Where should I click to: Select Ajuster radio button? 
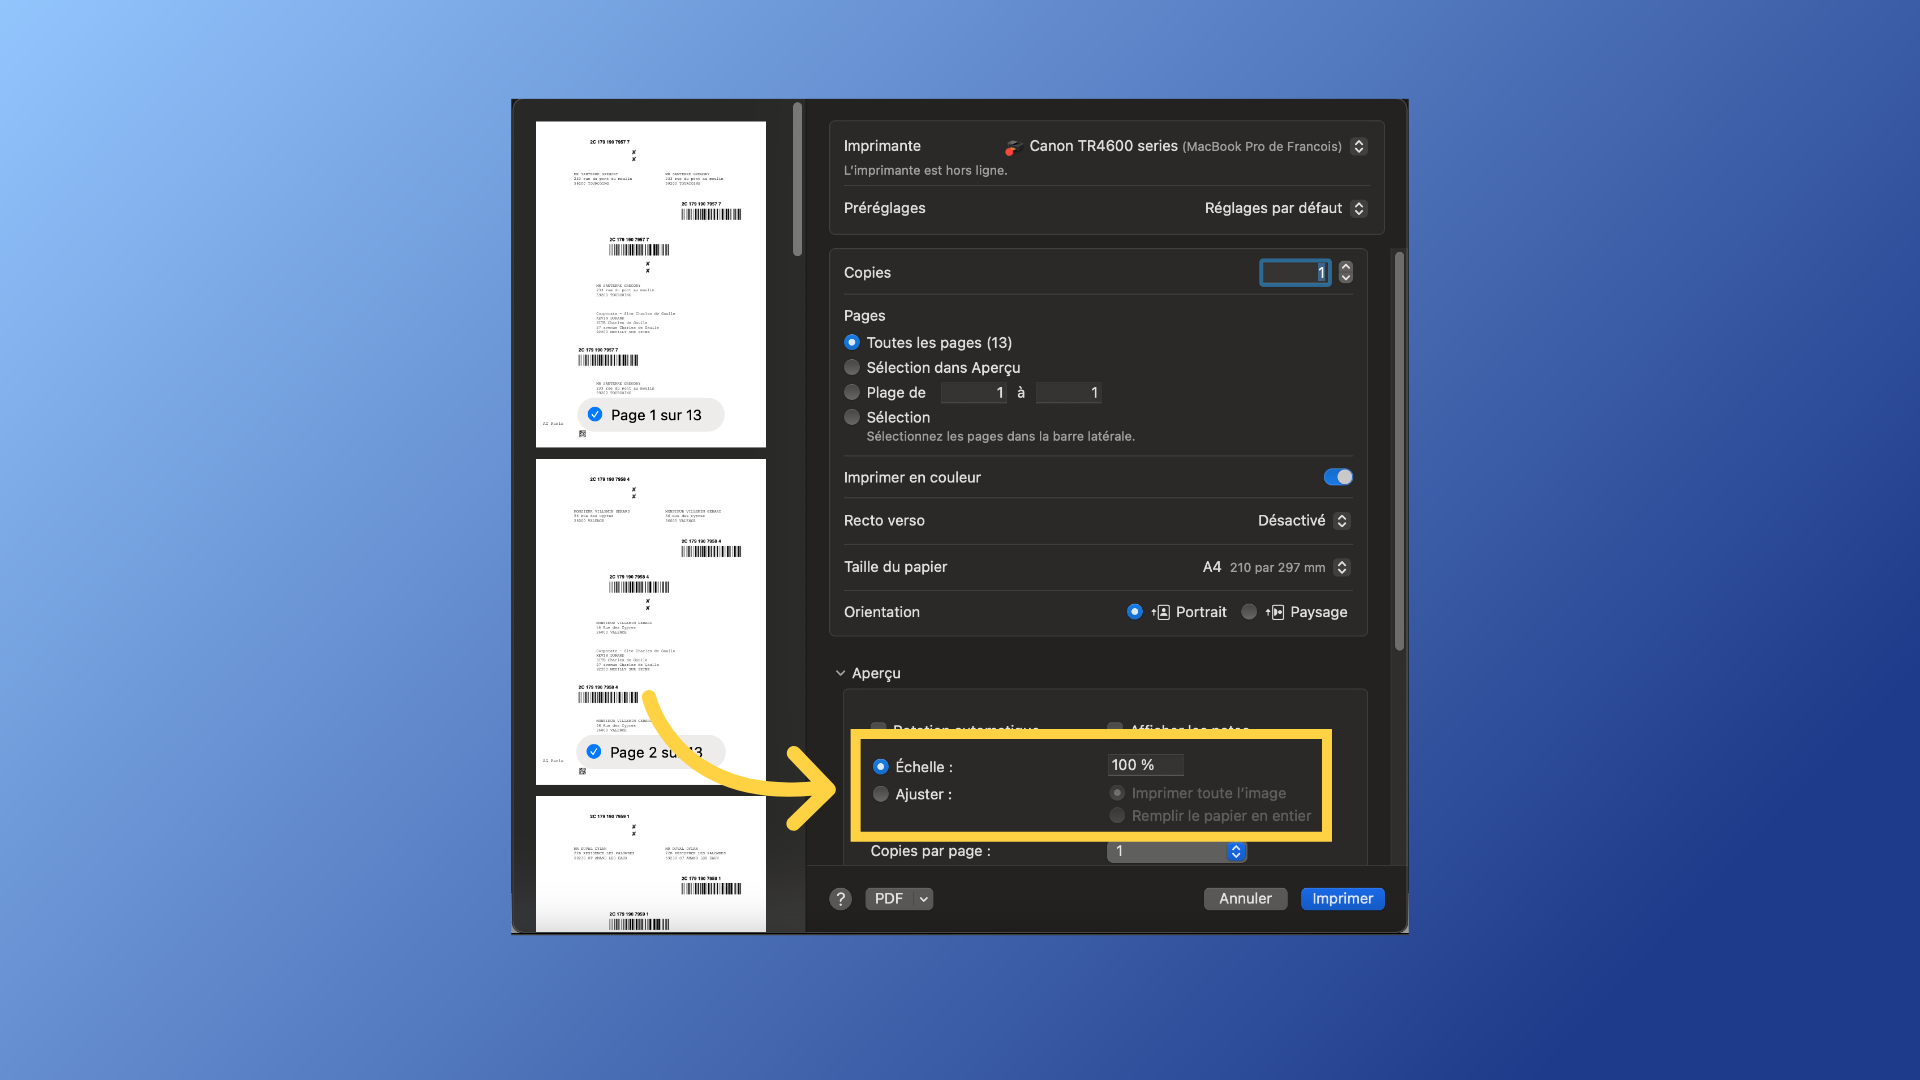(x=881, y=794)
